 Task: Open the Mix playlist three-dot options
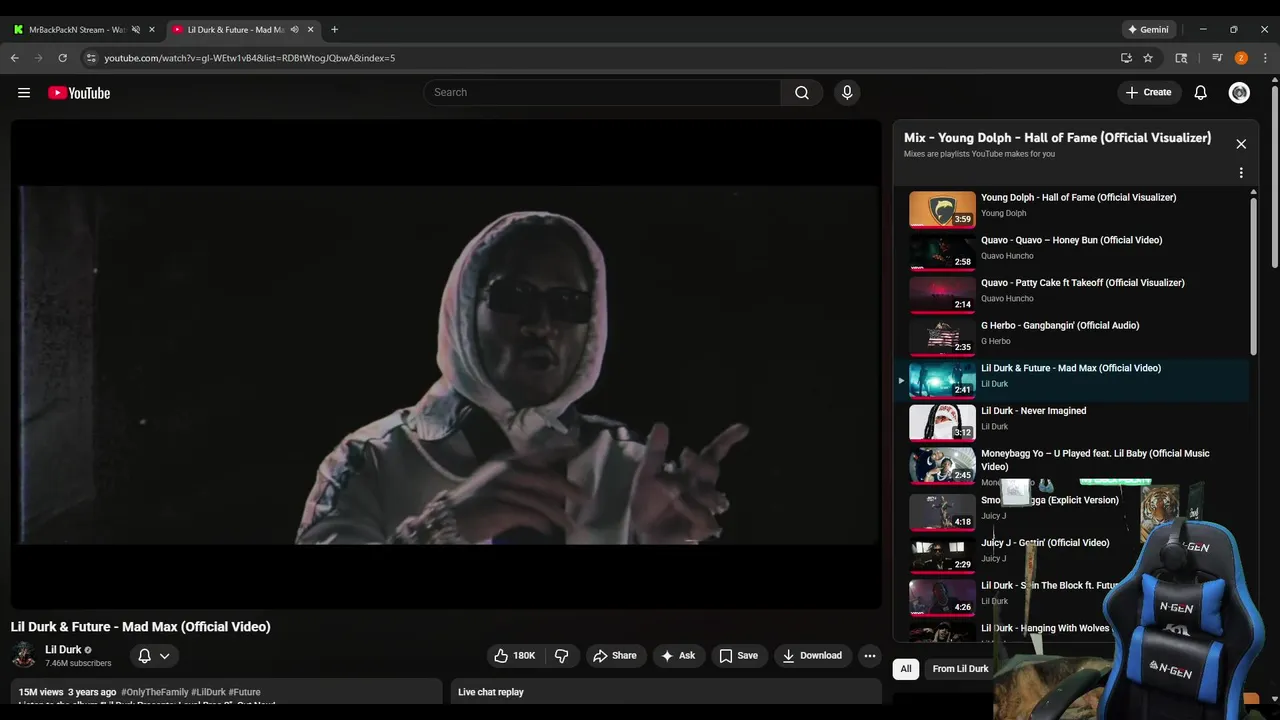pos(1241,173)
